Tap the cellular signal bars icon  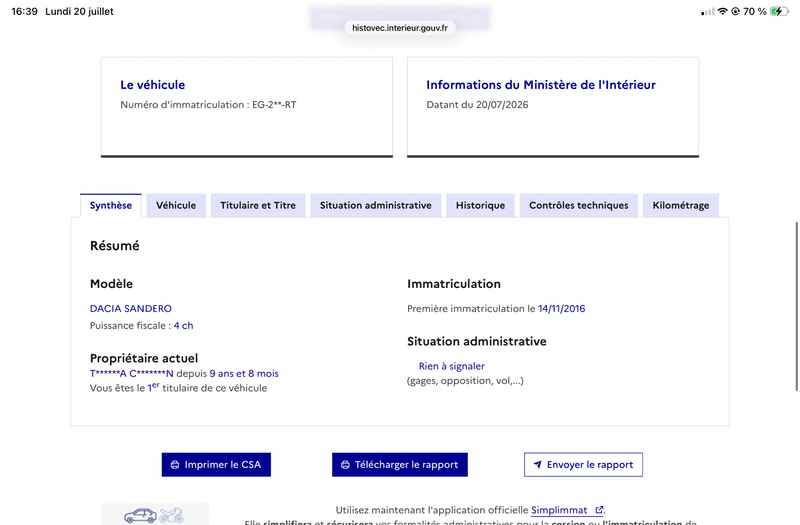(708, 12)
